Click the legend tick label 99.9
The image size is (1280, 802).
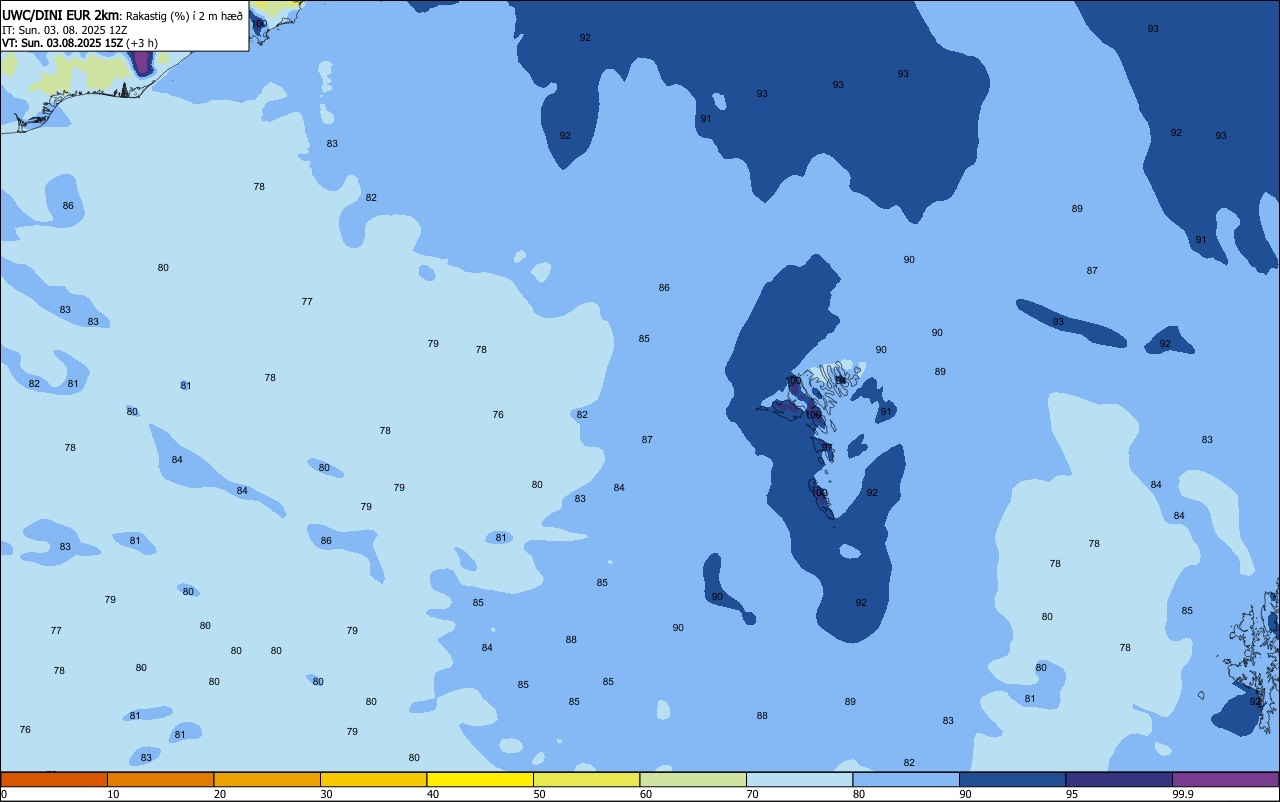pyautogui.click(x=1182, y=794)
